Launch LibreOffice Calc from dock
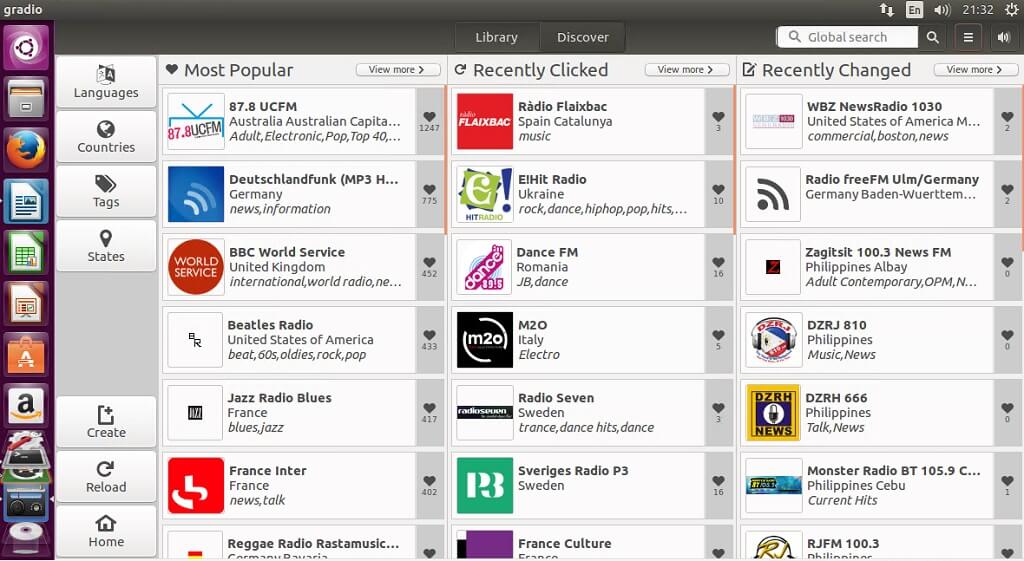 pos(26,251)
